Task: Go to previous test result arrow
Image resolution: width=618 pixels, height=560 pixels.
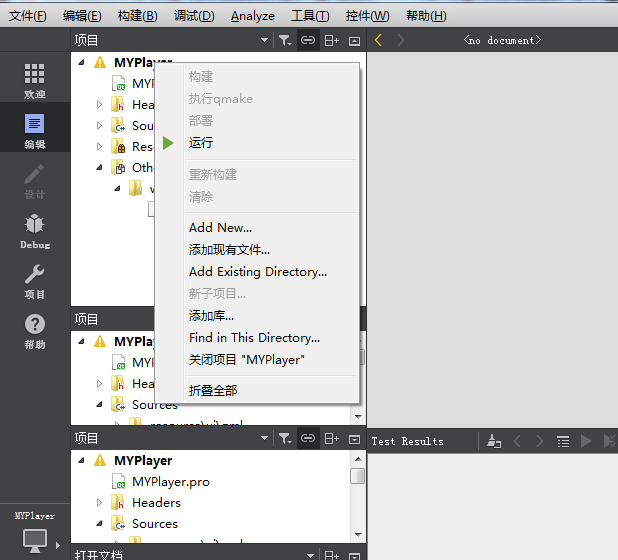Action: point(517,441)
